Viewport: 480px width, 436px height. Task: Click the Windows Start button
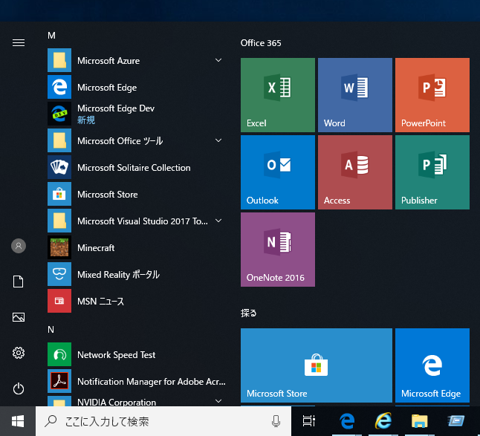click(x=18, y=421)
